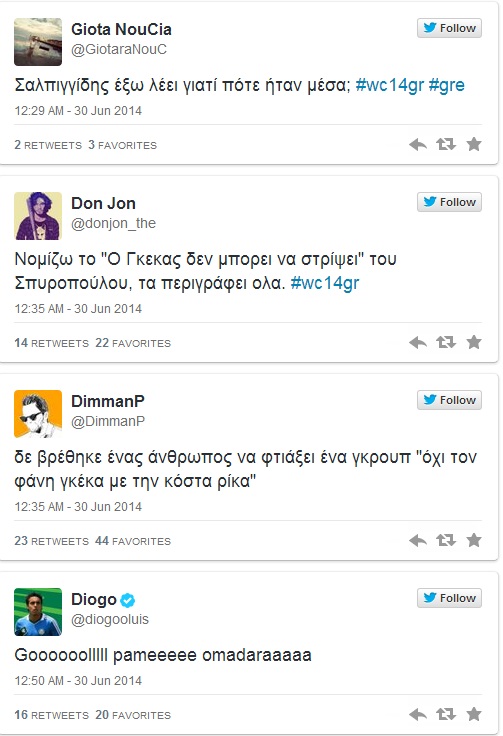Favorite DimmanP's tweet with star
503x736 pixels.
(x=474, y=540)
